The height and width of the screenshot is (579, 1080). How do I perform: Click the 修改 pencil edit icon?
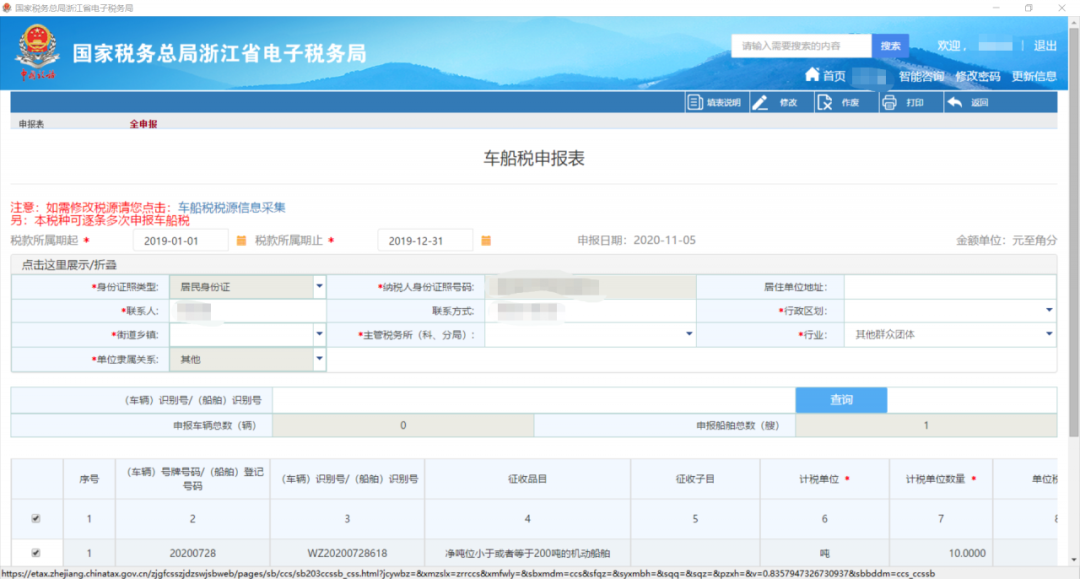point(760,103)
